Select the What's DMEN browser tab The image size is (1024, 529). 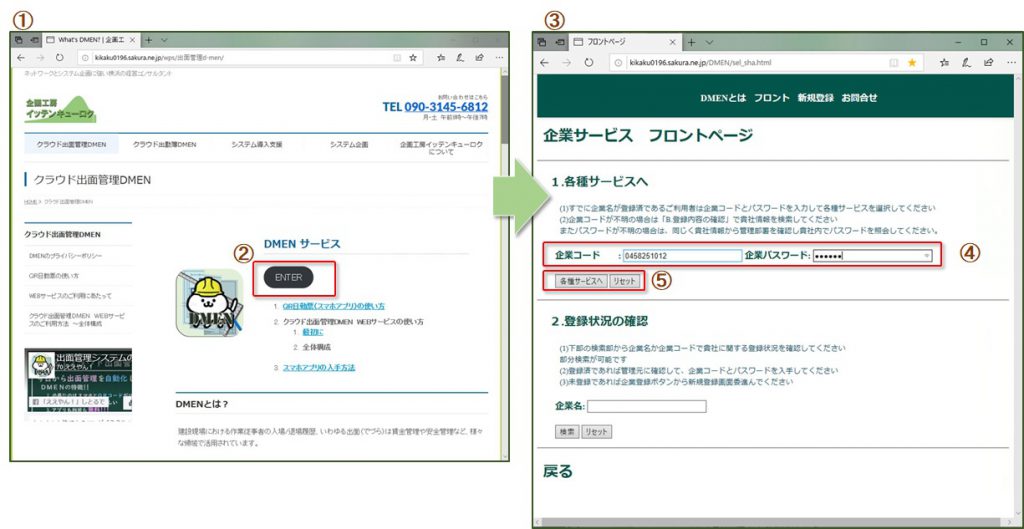click(x=91, y=40)
